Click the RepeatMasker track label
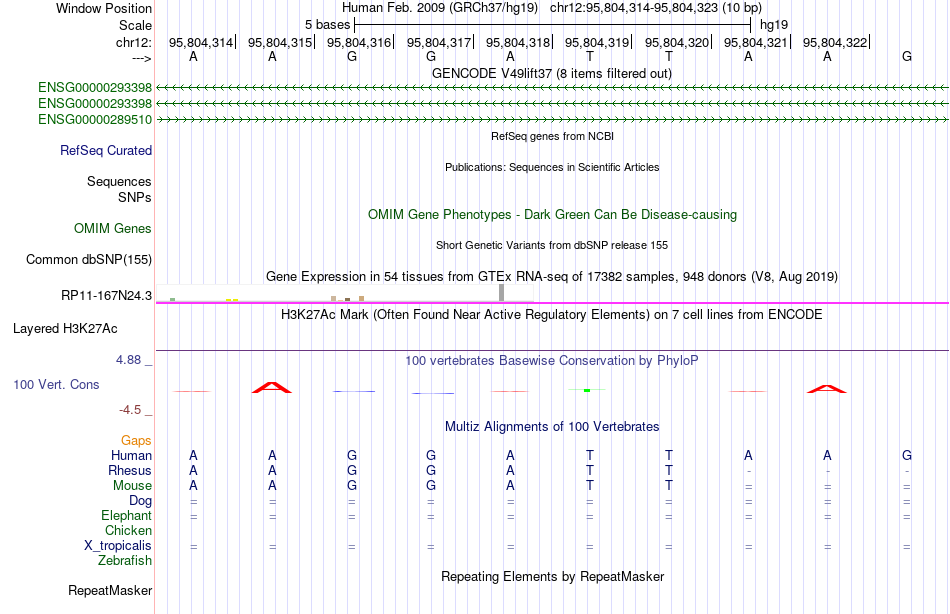Image resolution: width=950 pixels, height=614 pixels. pos(110,590)
